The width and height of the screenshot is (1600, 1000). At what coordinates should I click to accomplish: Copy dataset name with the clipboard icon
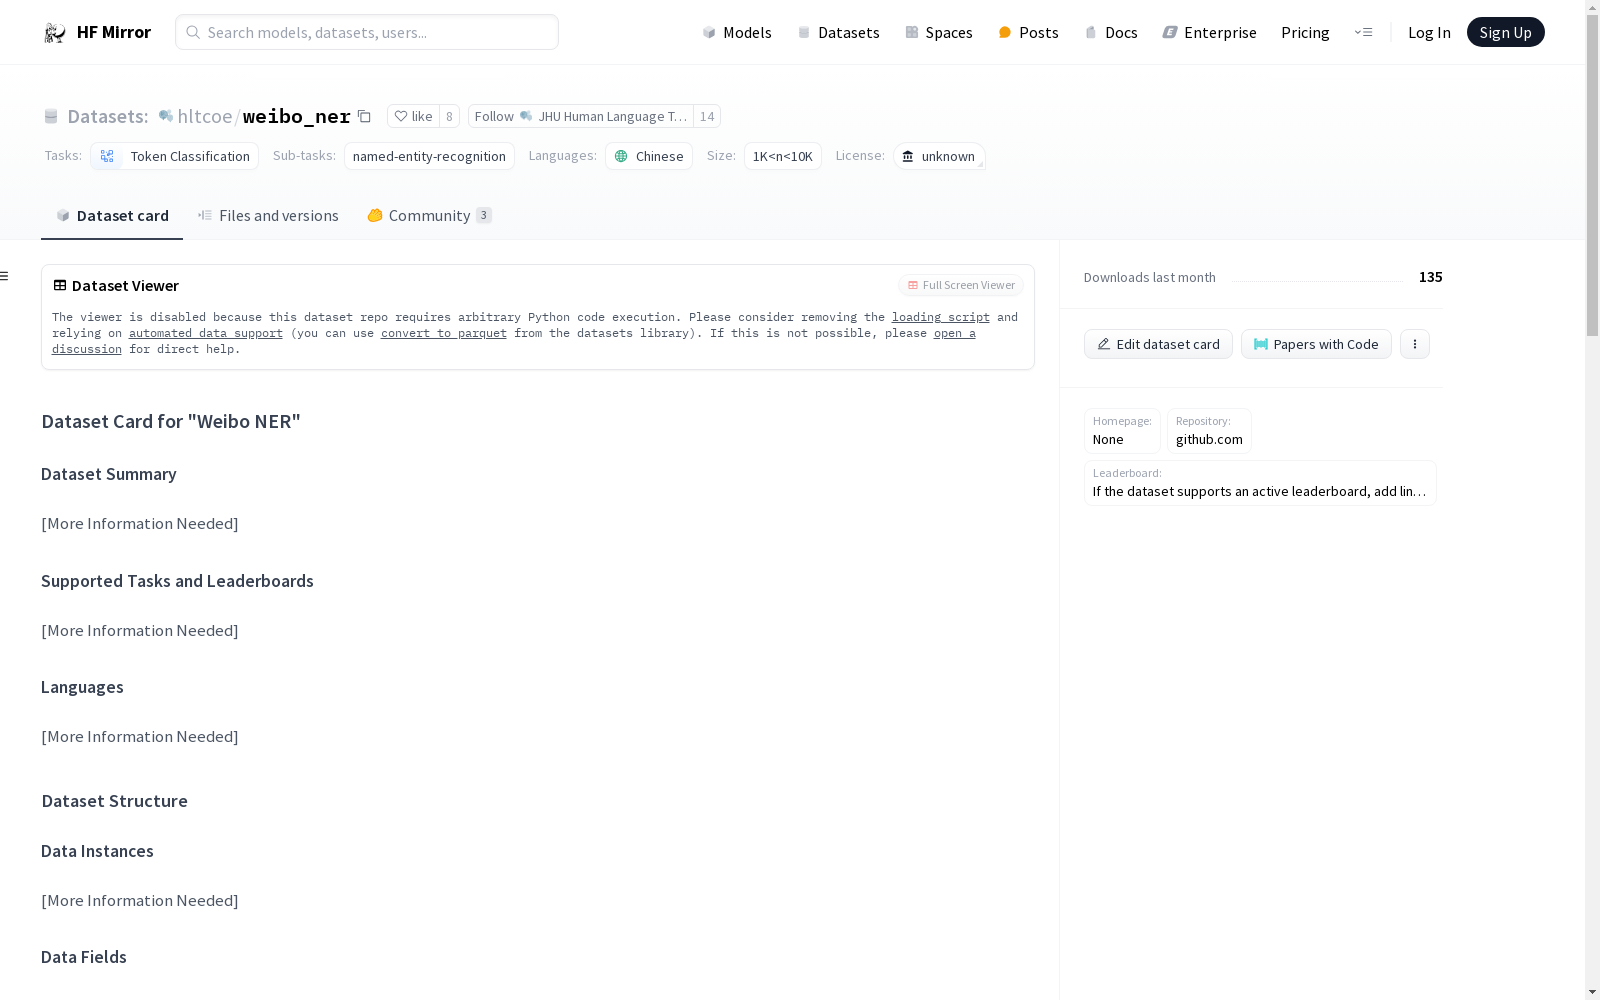coord(364,117)
